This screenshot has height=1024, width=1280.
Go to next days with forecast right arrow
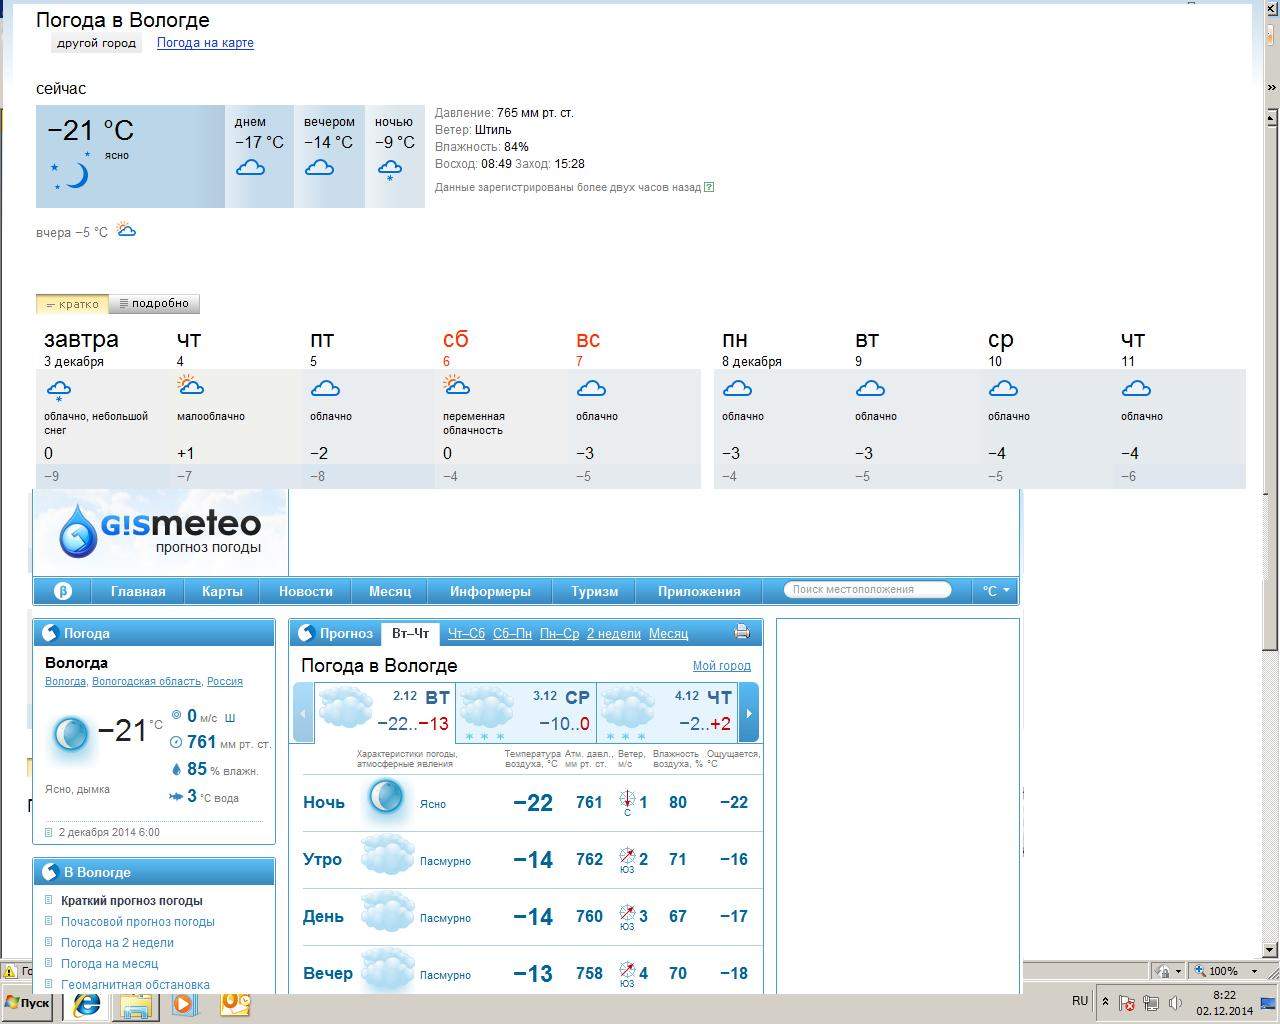click(748, 713)
